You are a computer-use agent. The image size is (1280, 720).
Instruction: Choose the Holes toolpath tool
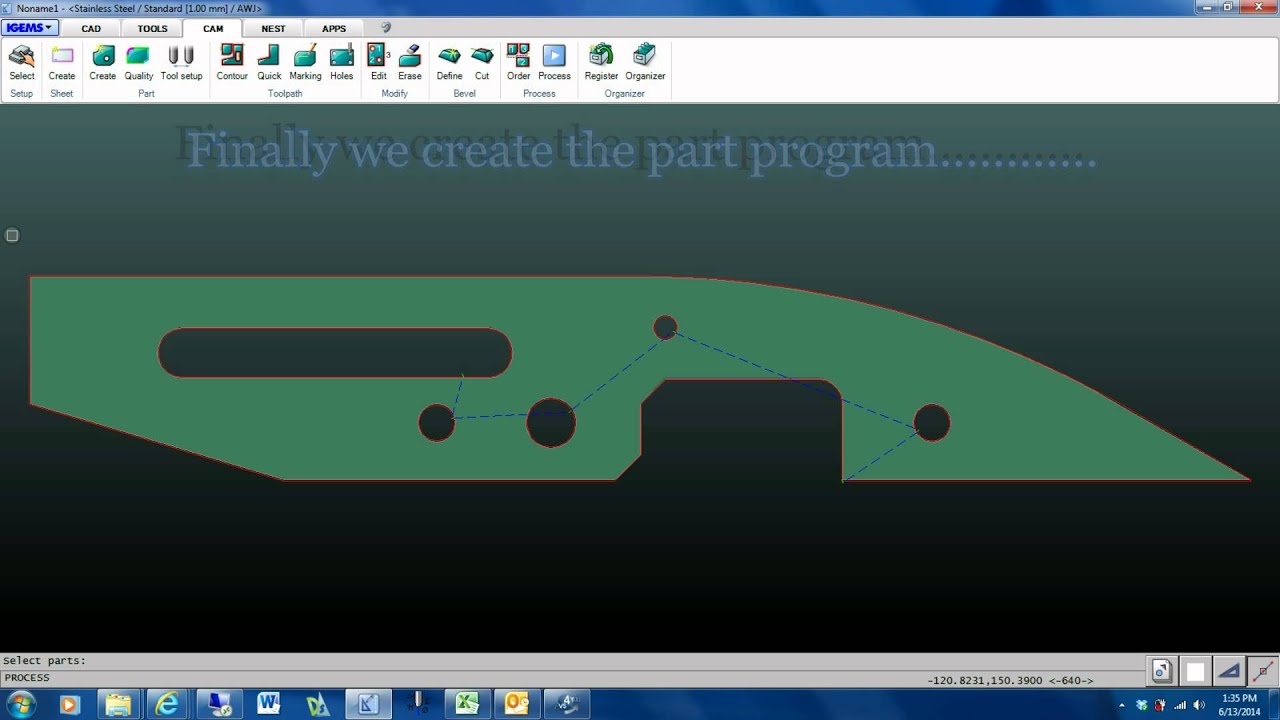[342, 62]
